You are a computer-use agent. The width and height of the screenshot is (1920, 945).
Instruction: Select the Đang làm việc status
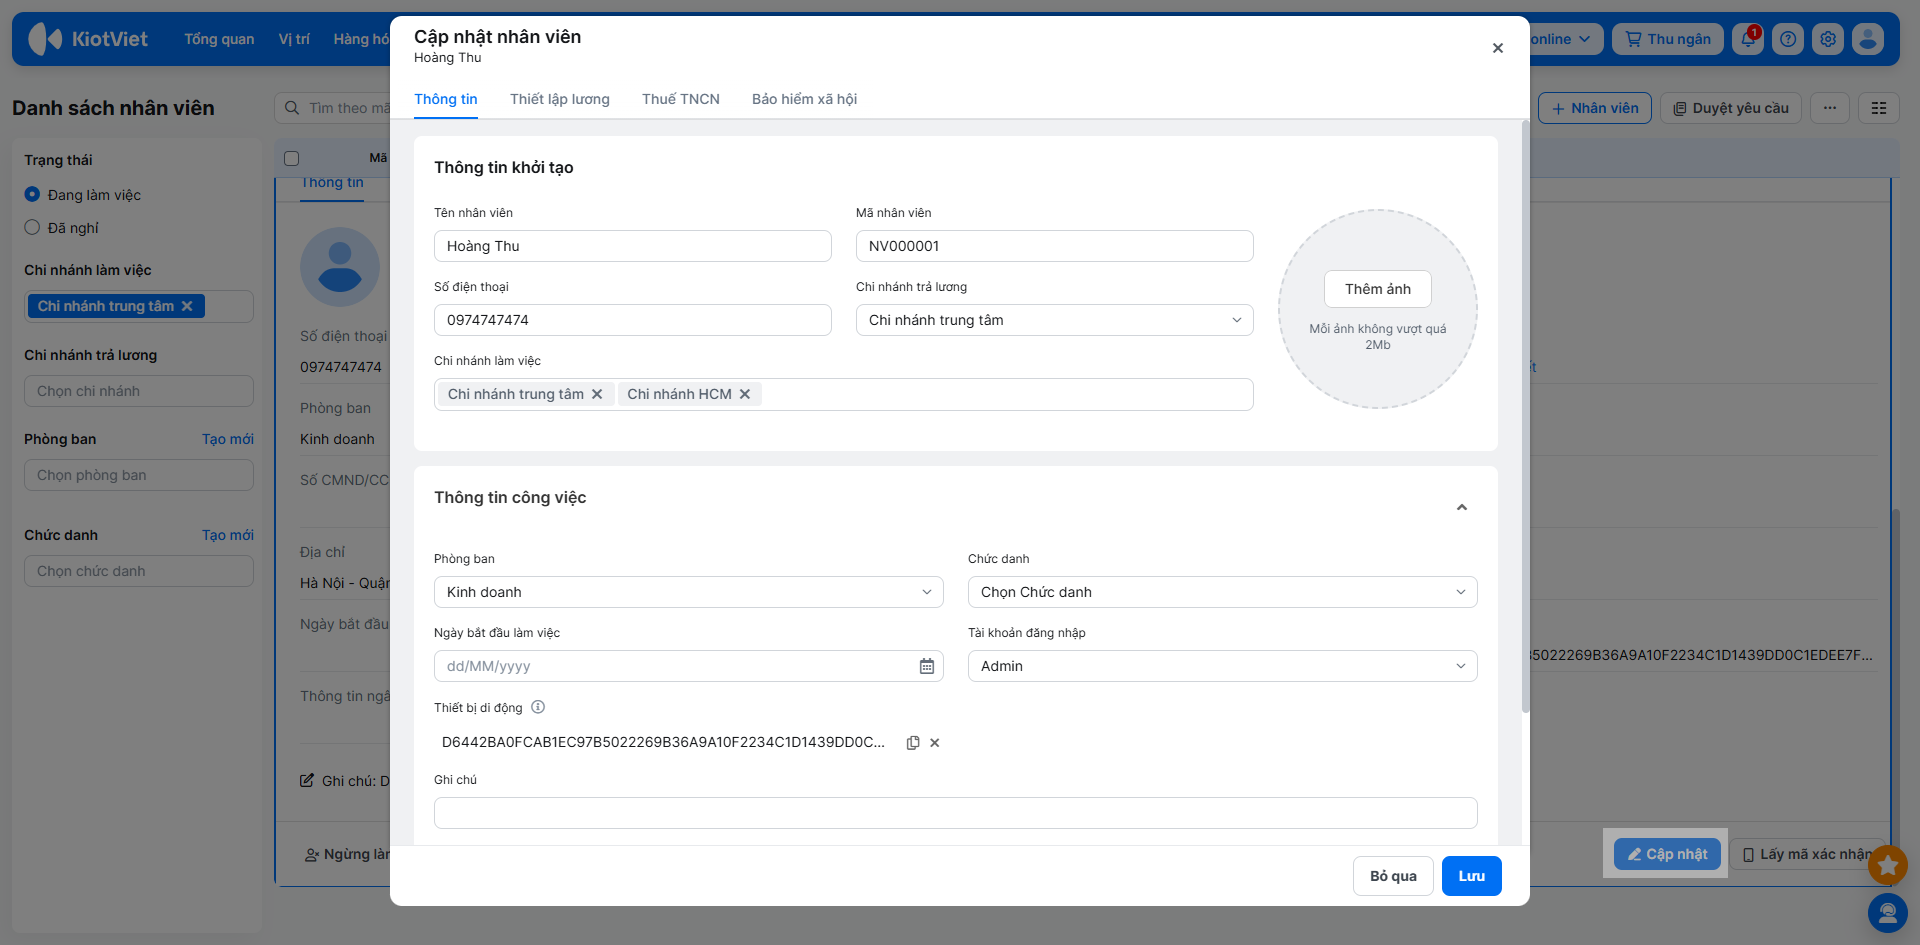point(32,194)
